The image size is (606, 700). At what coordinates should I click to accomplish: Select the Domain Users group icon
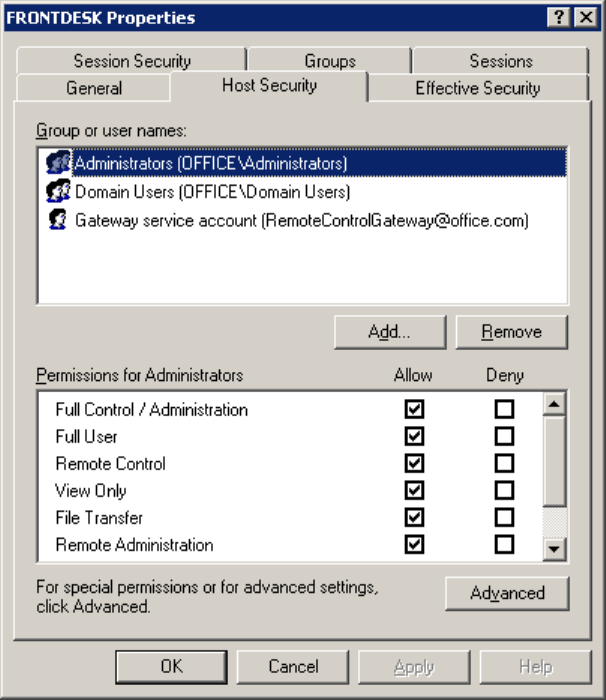point(58,191)
